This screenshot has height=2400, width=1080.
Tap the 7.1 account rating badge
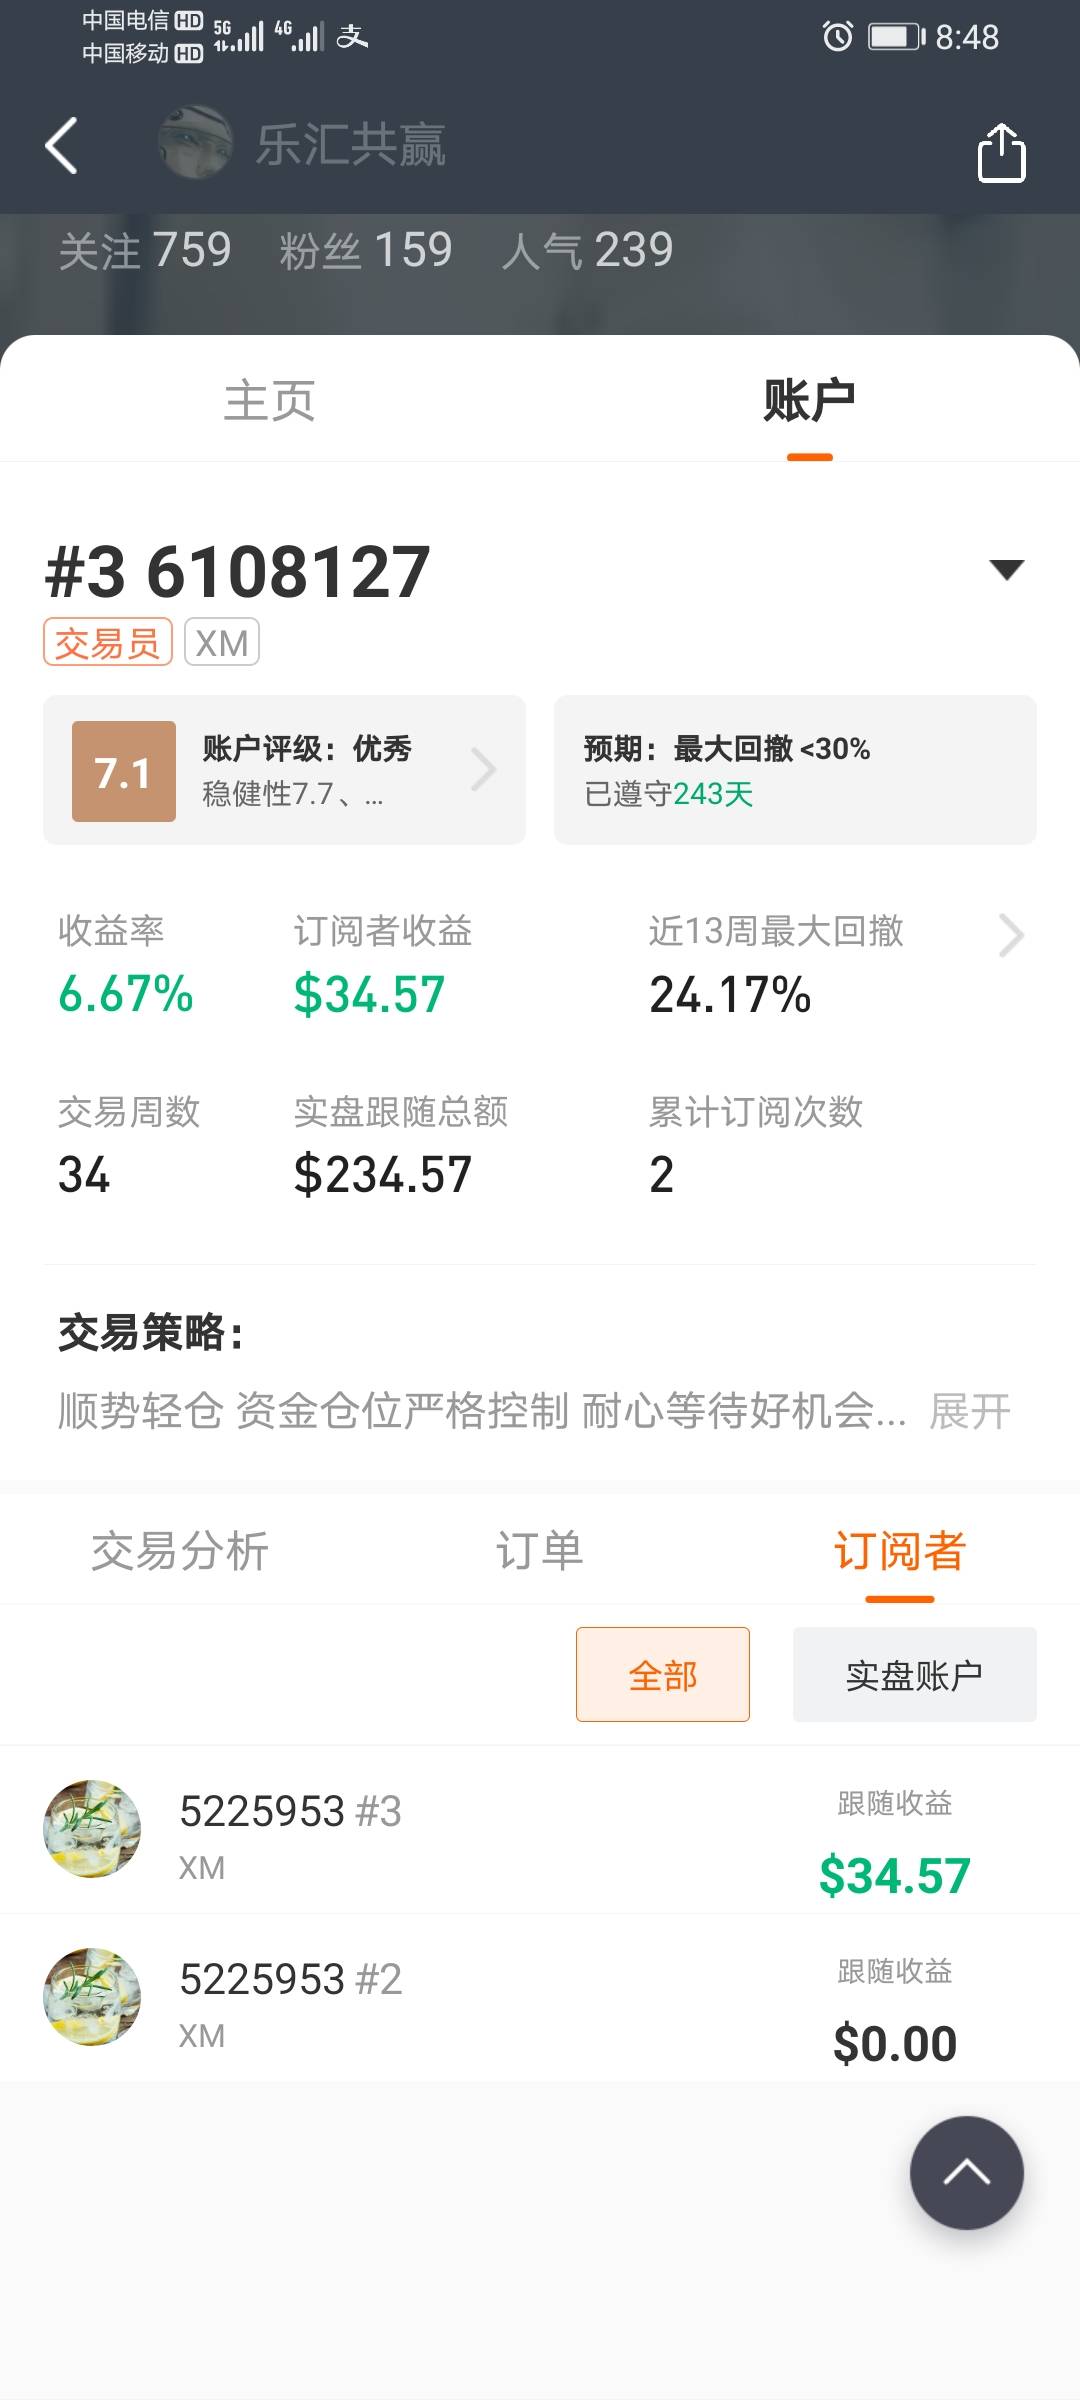click(124, 771)
